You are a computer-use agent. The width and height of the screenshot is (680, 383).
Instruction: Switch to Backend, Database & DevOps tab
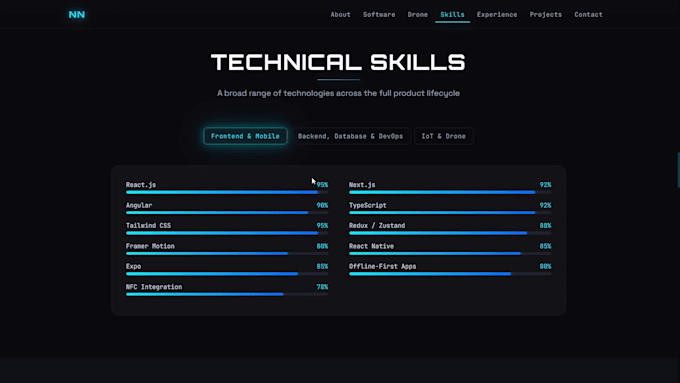[x=350, y=136]
